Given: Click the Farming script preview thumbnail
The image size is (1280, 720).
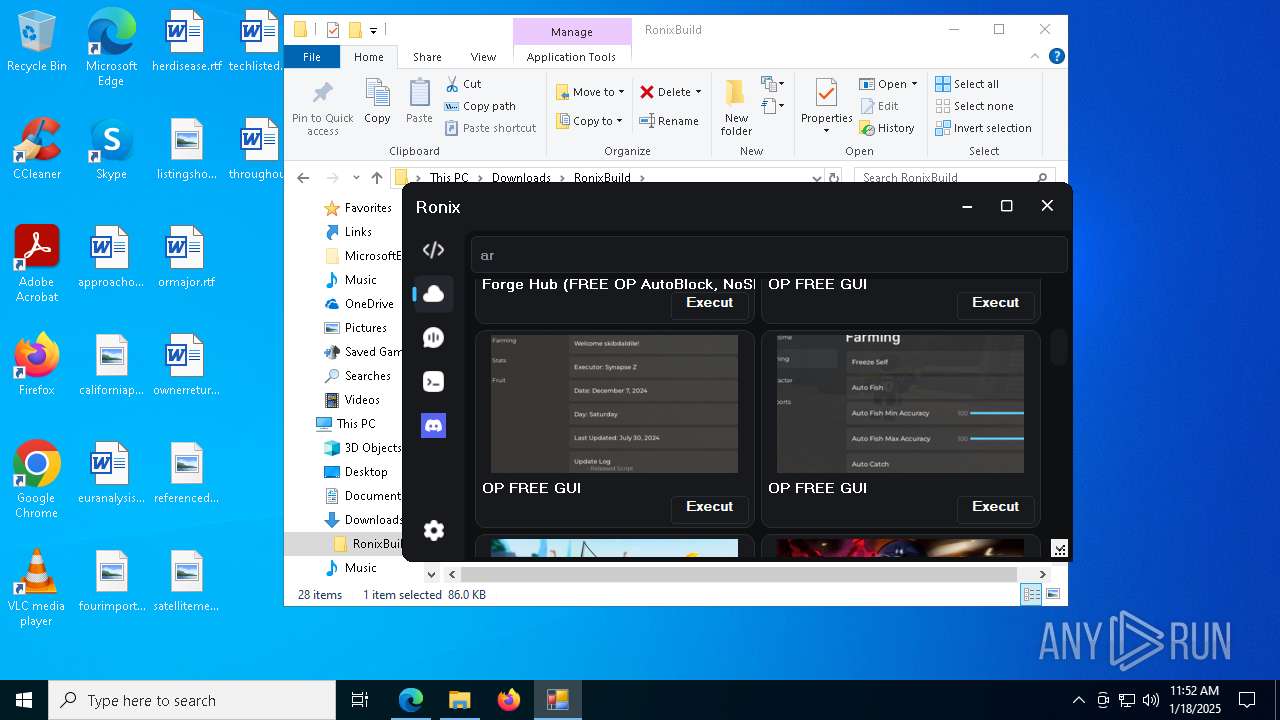Looking at the screenshot, I should [x=900, y=404].
